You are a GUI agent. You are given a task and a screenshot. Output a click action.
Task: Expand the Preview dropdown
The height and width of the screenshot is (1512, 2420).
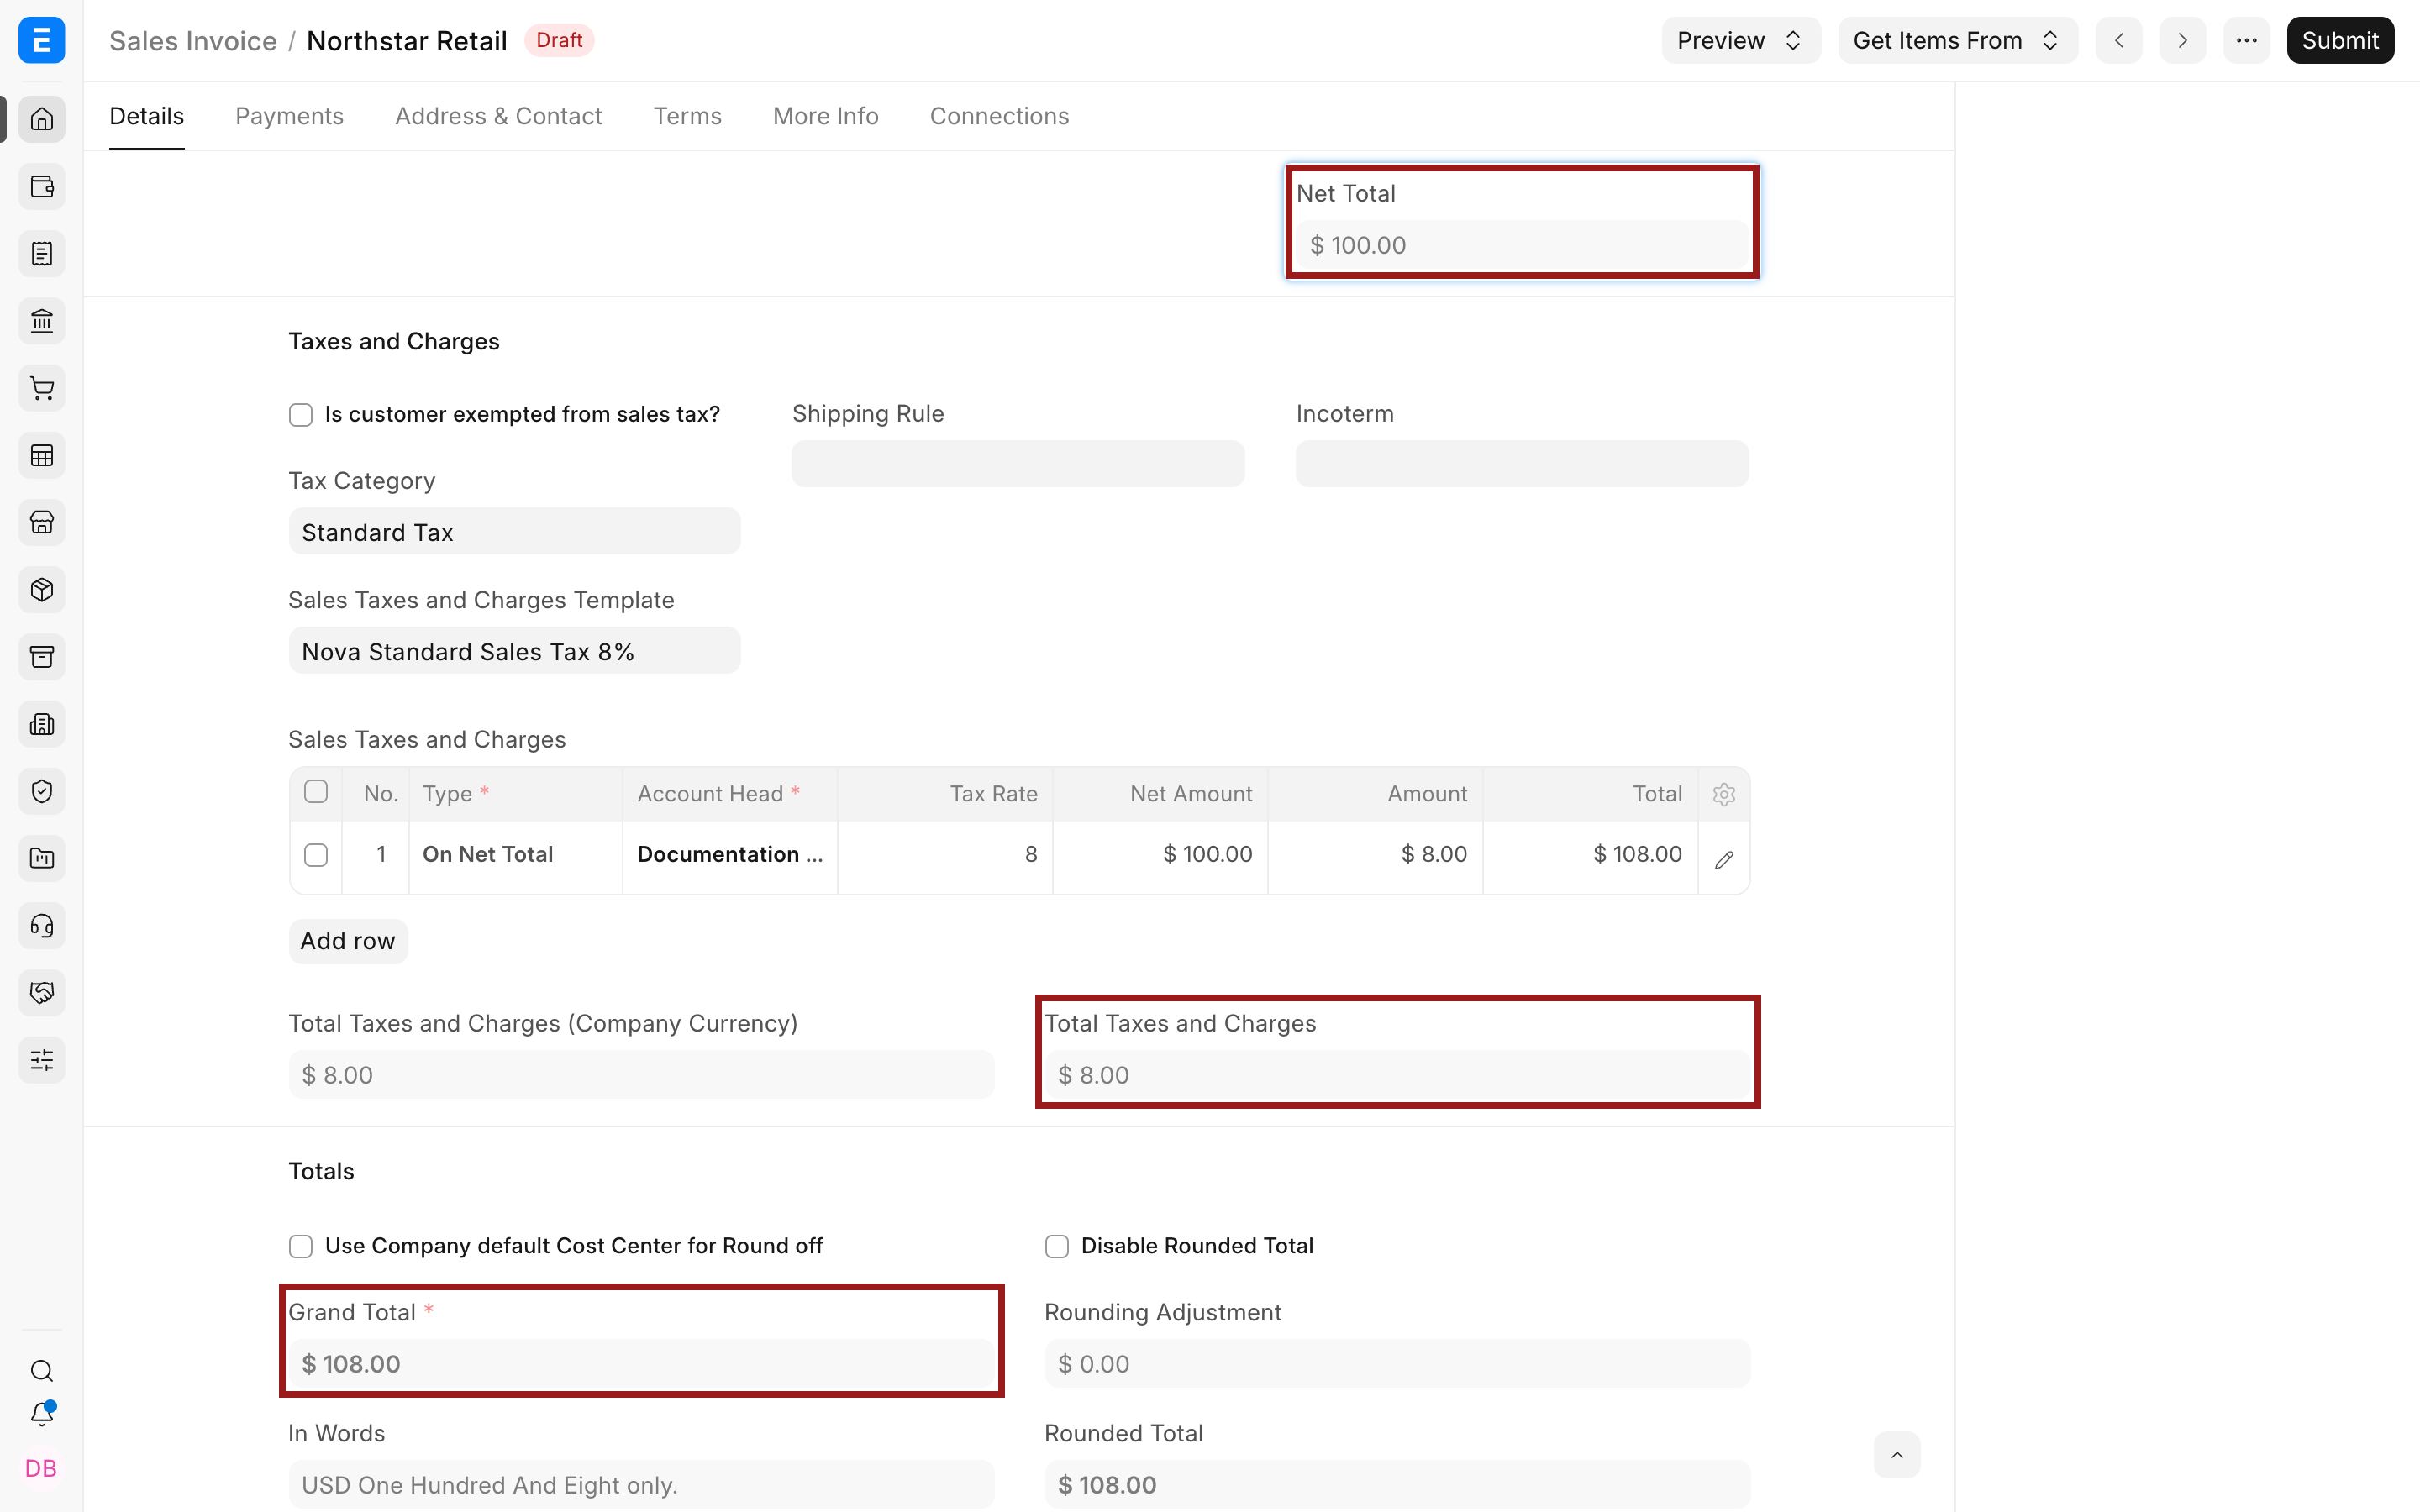1741,40
